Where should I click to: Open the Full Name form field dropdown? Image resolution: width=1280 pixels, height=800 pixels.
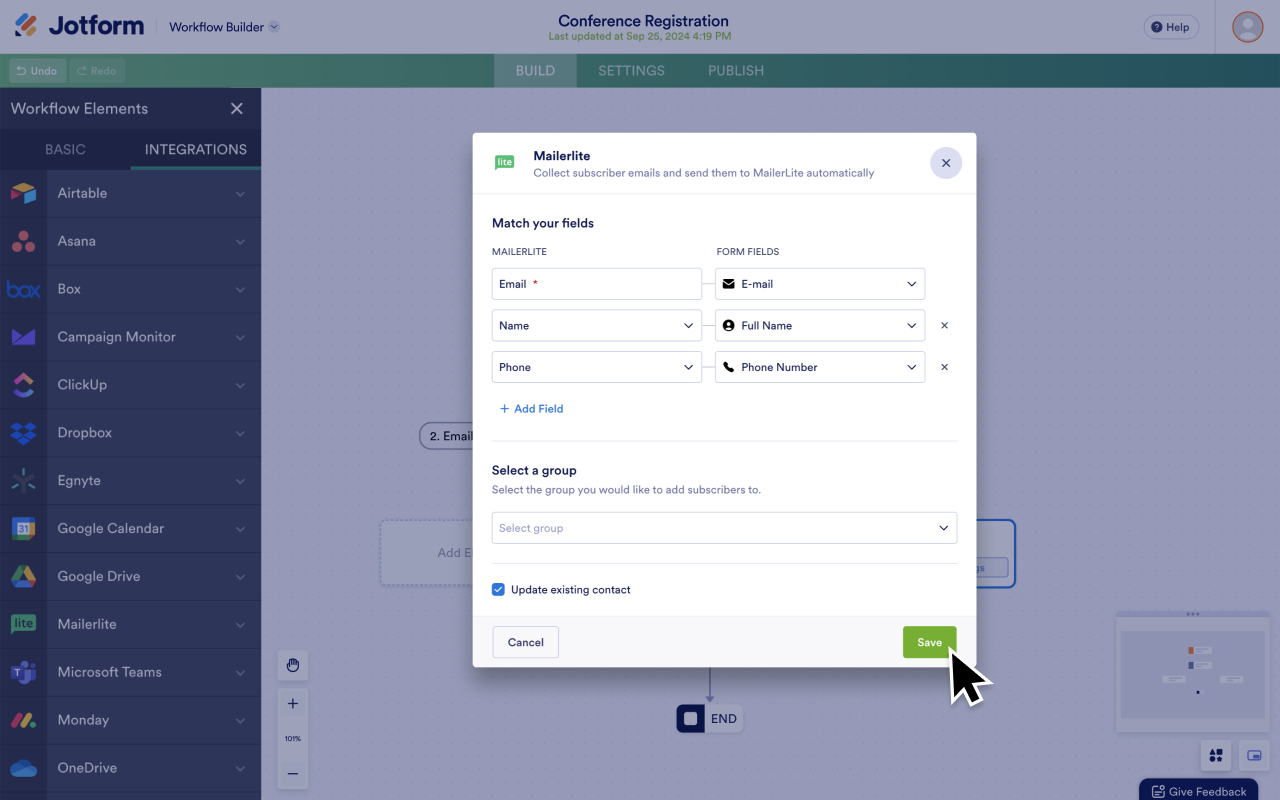820,326
